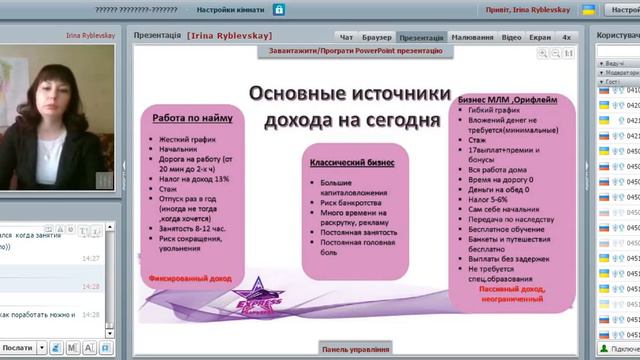Select the 4x tab

567,37
